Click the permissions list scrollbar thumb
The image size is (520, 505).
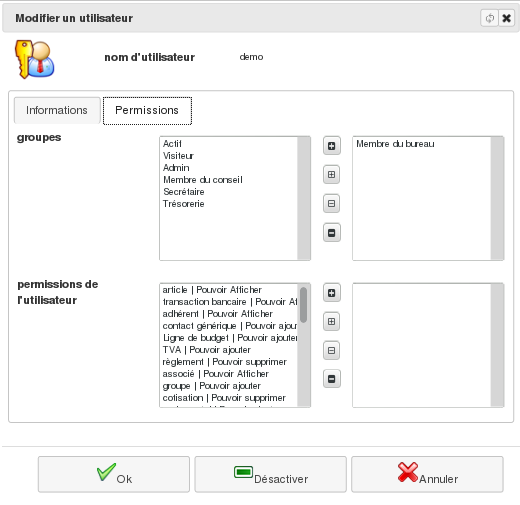click(x=303, y=305)
